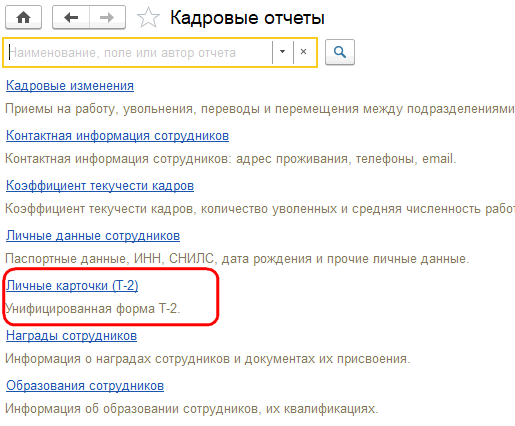Click description 'Унифицированная форма Т-2.'
Screen dimensions: 515x426
click(x=93, y=309)
